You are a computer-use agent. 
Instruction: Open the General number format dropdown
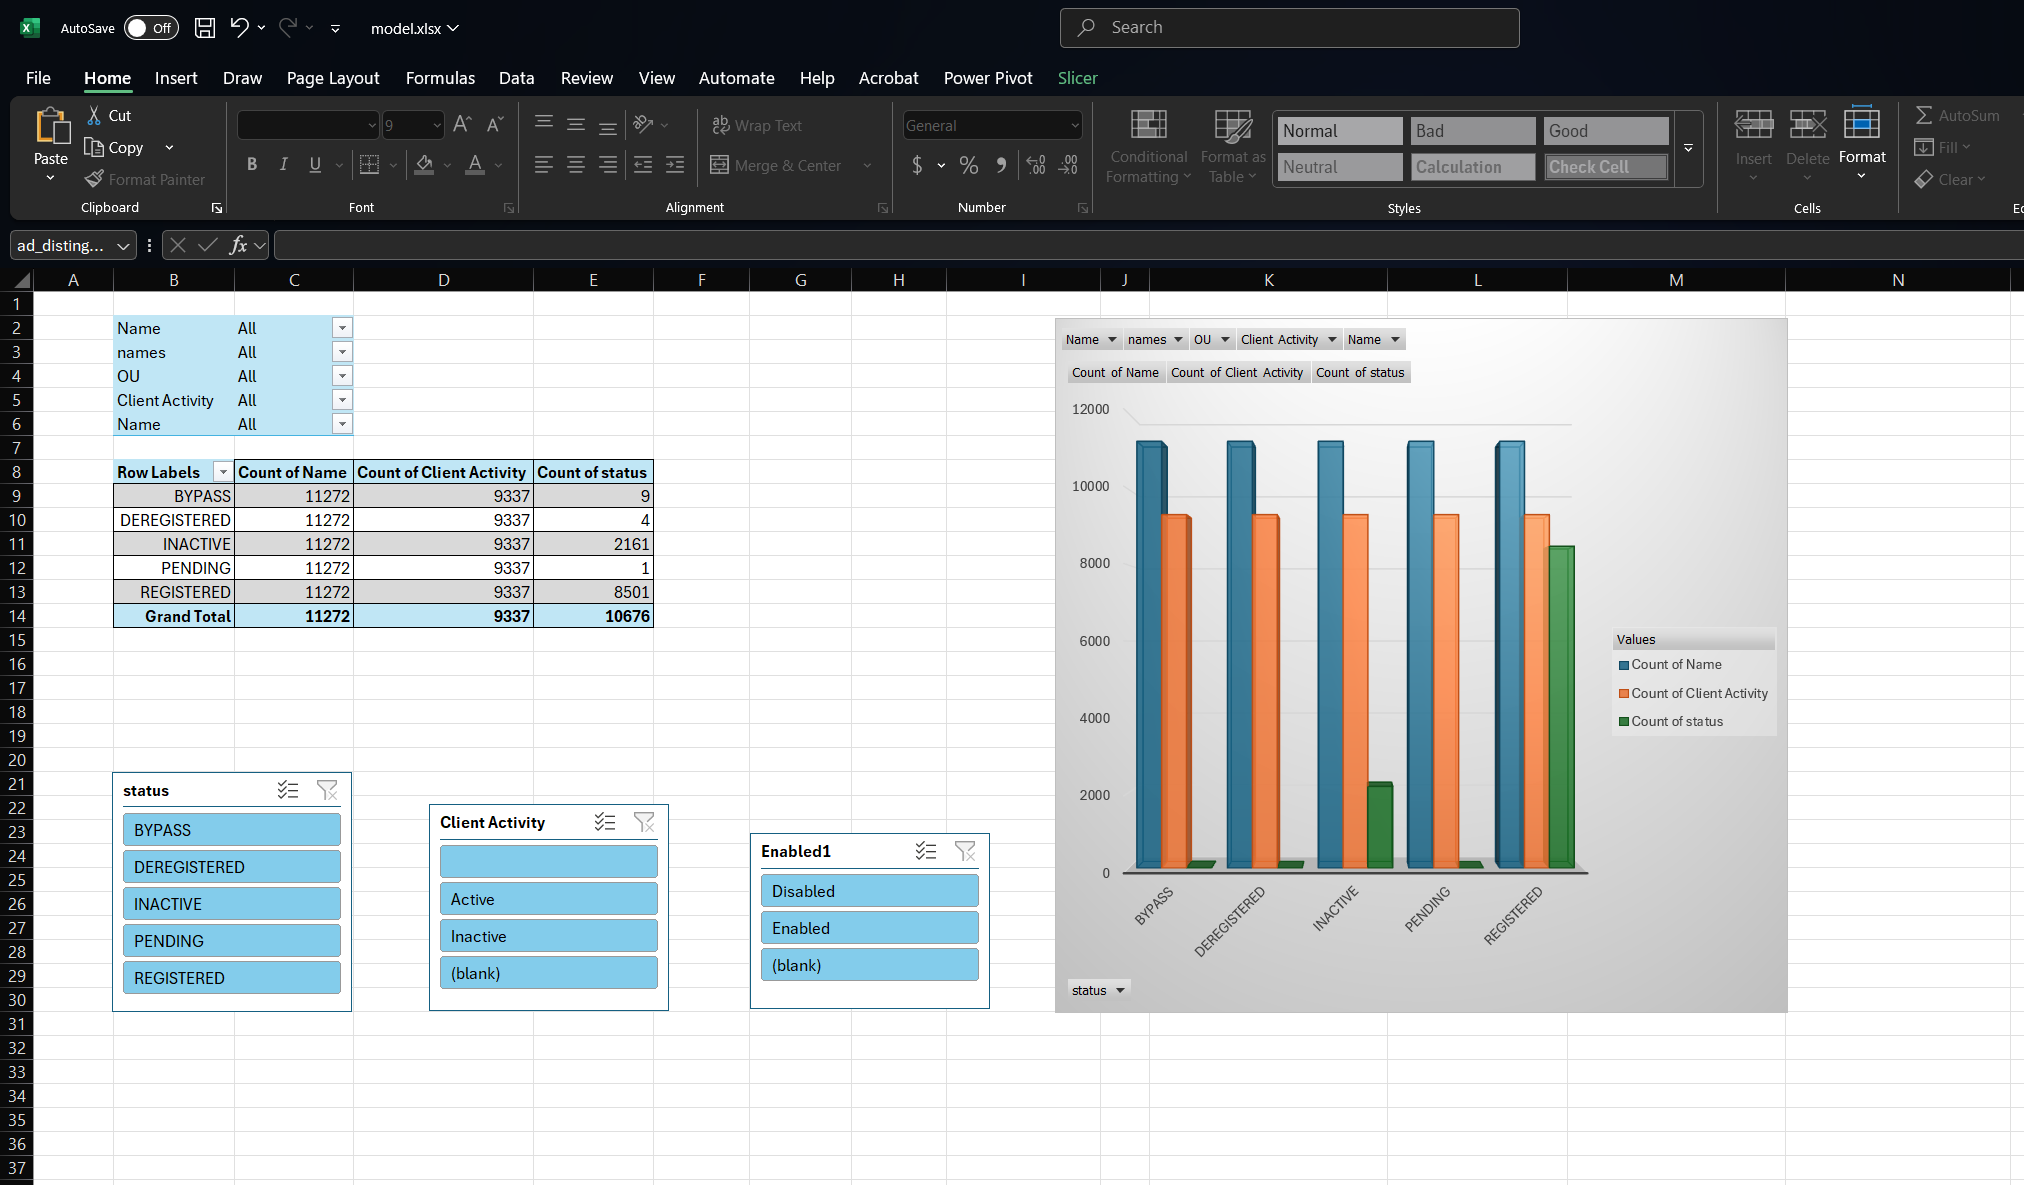(x=1075, y=124)
